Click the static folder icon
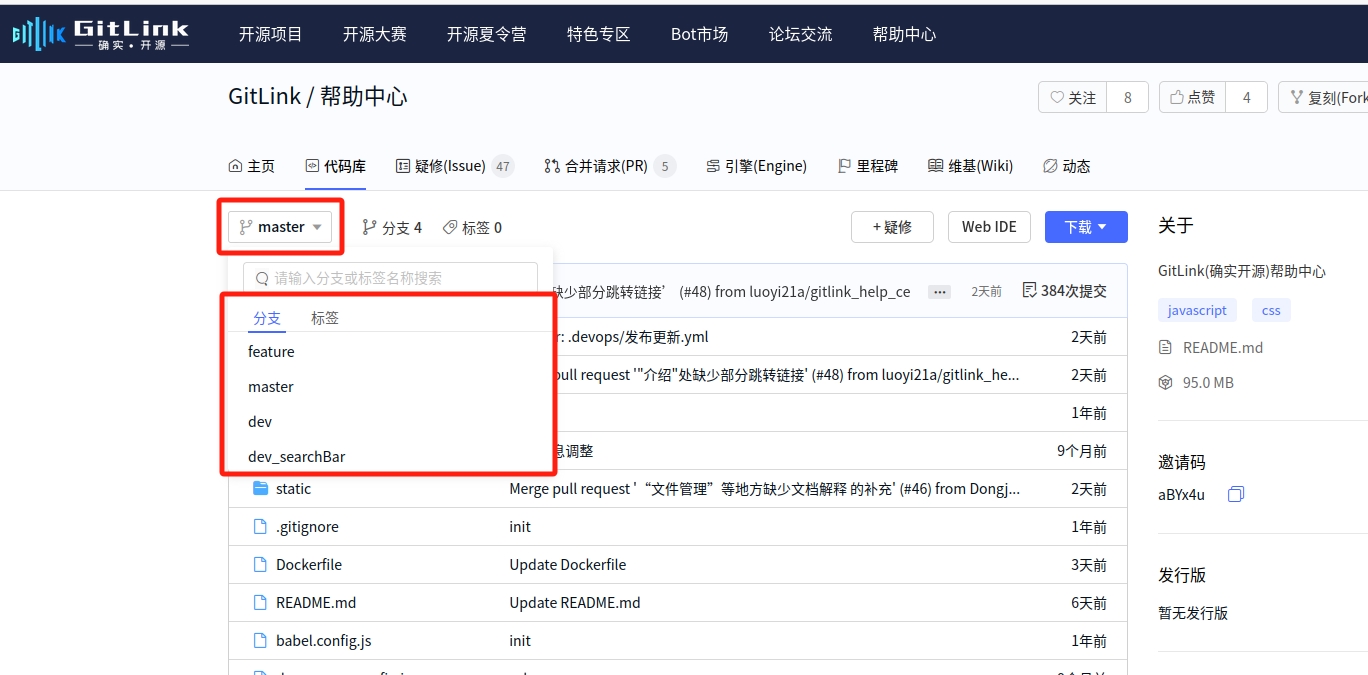Screen dimensions: 1368x675 pos(261,488)
